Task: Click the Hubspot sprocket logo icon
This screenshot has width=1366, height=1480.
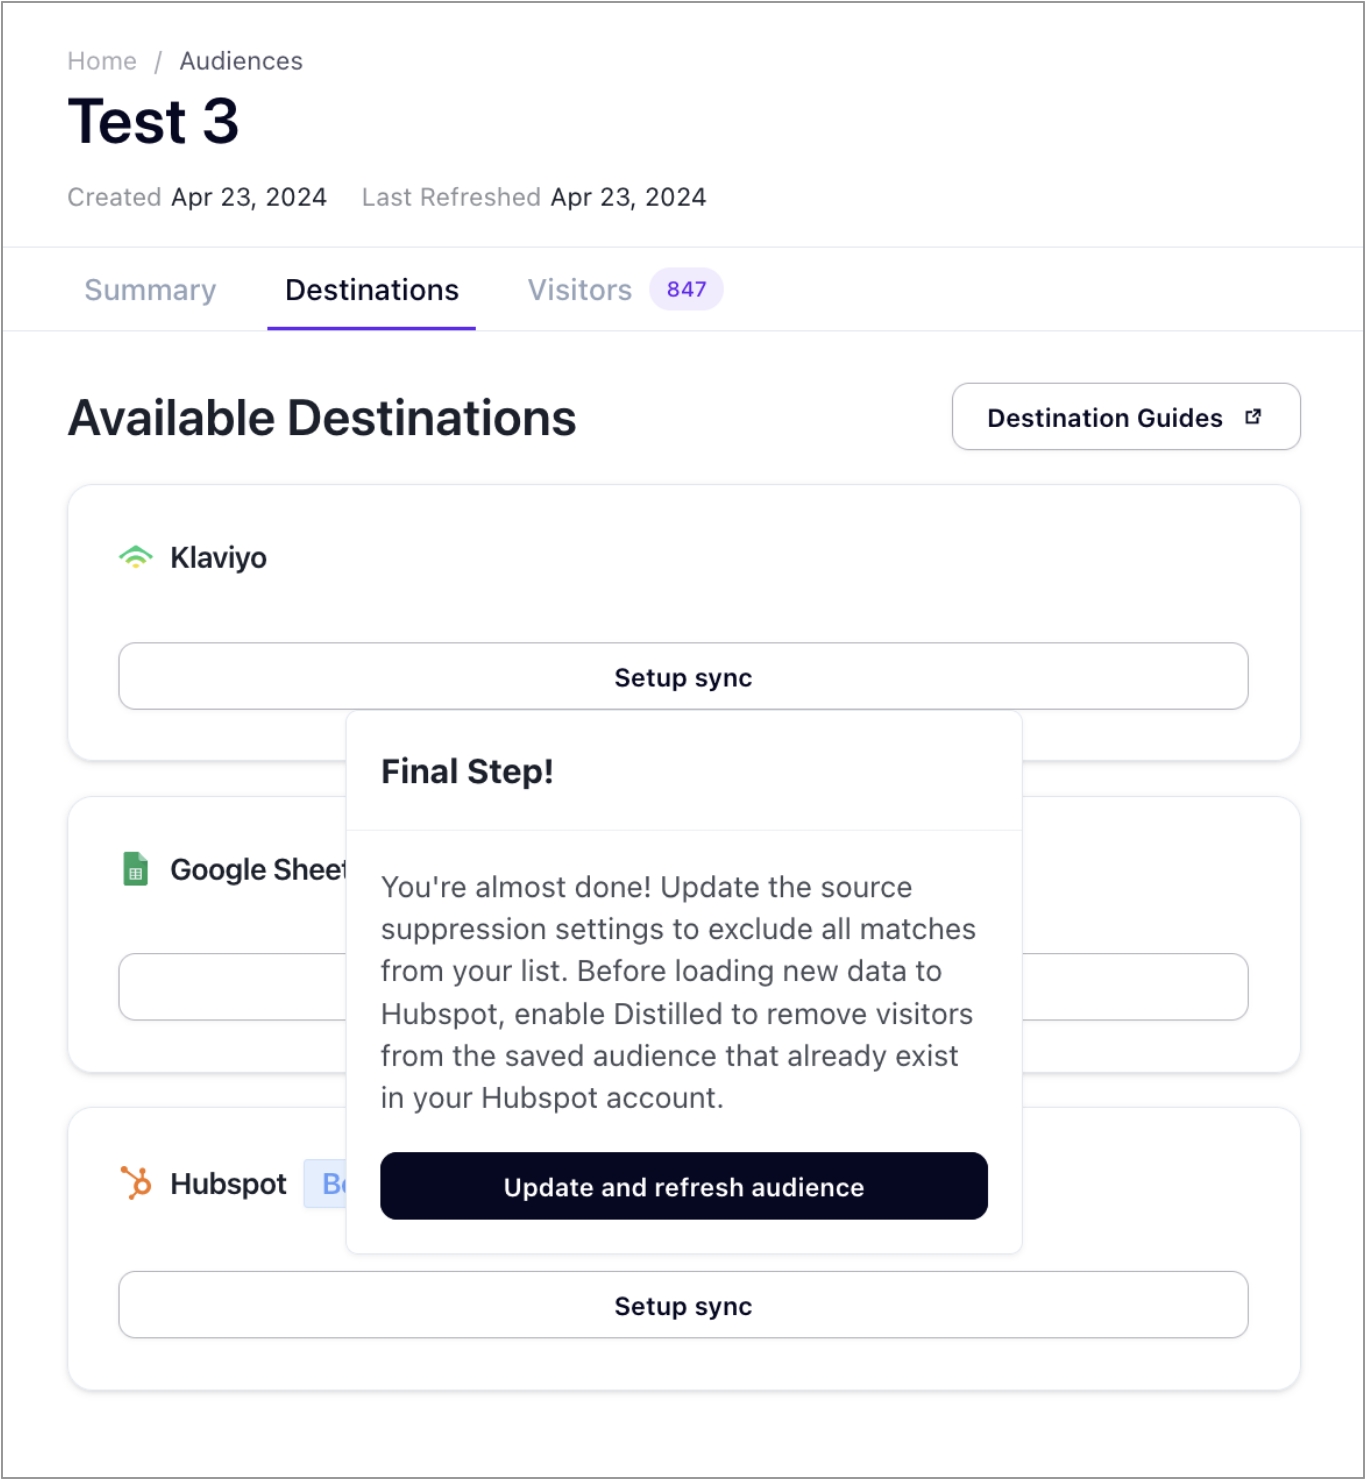Action: [x=135, y=1183]
